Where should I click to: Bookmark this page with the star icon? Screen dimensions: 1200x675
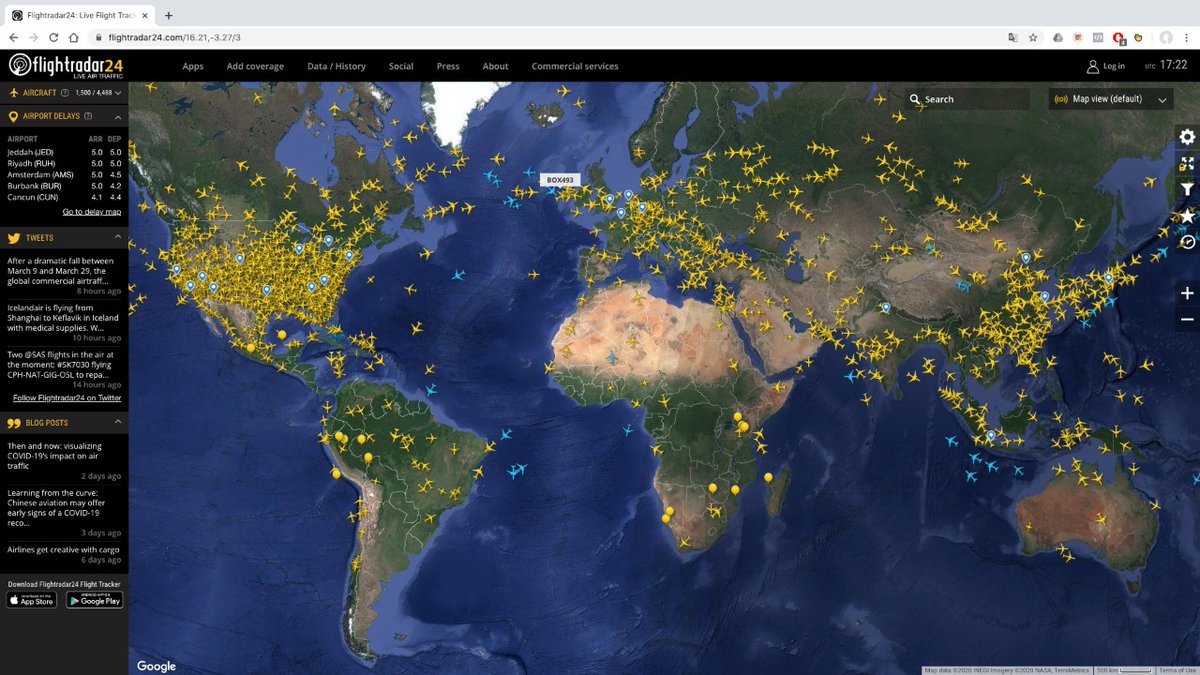[1033, 37]
